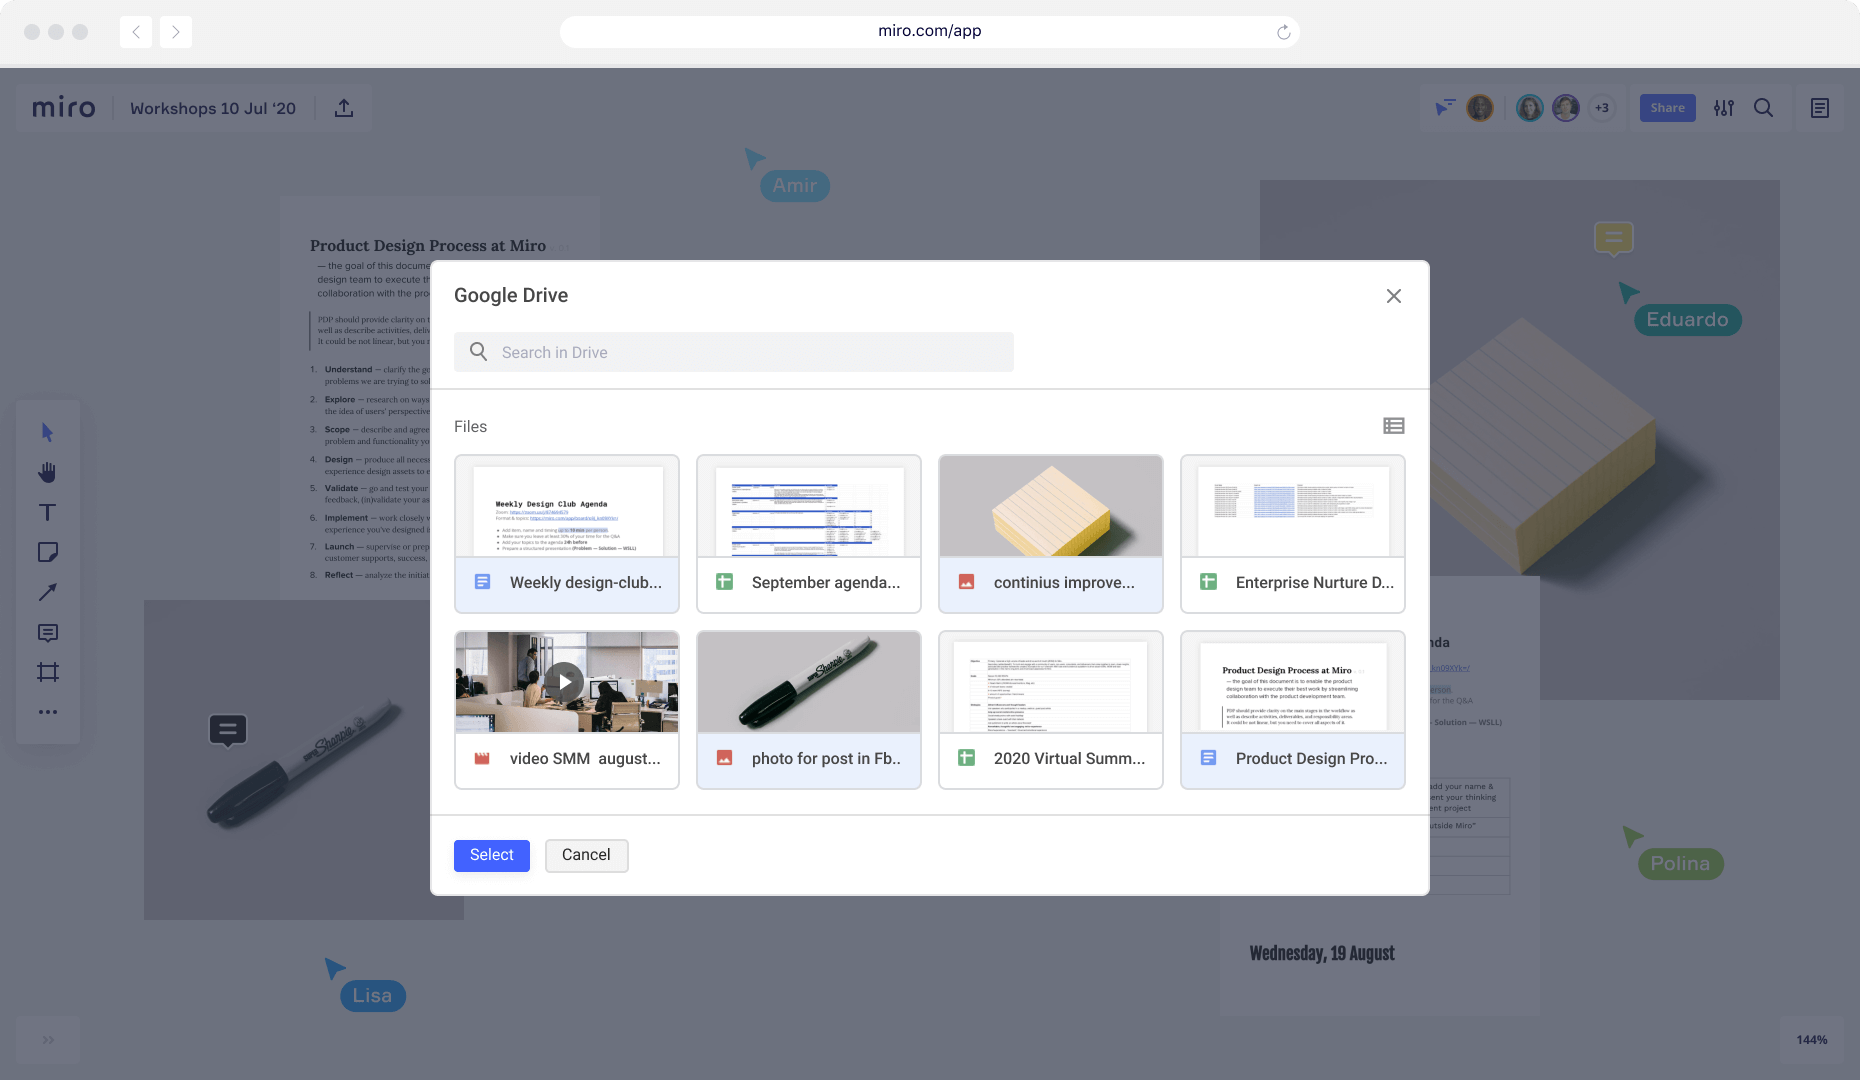Switch Drive files to list view

1394,426
